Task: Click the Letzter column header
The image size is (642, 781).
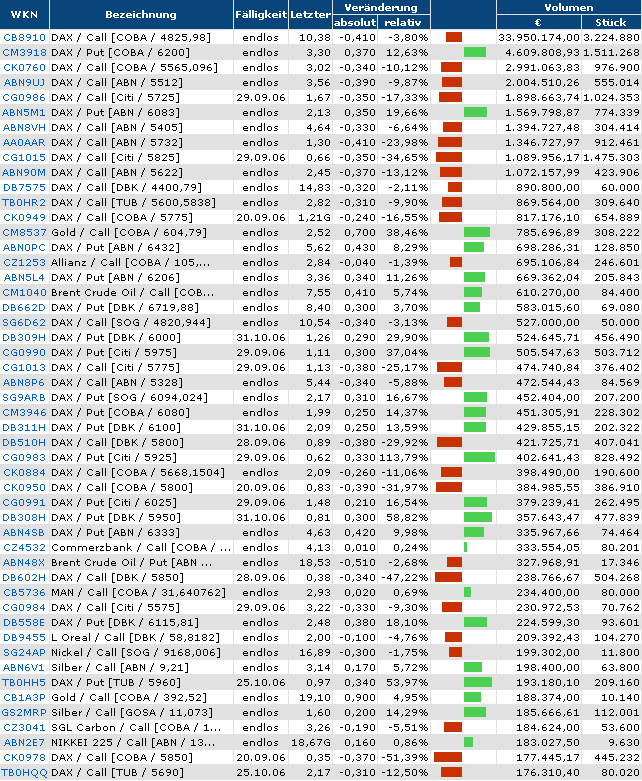Action: point(310,14)
